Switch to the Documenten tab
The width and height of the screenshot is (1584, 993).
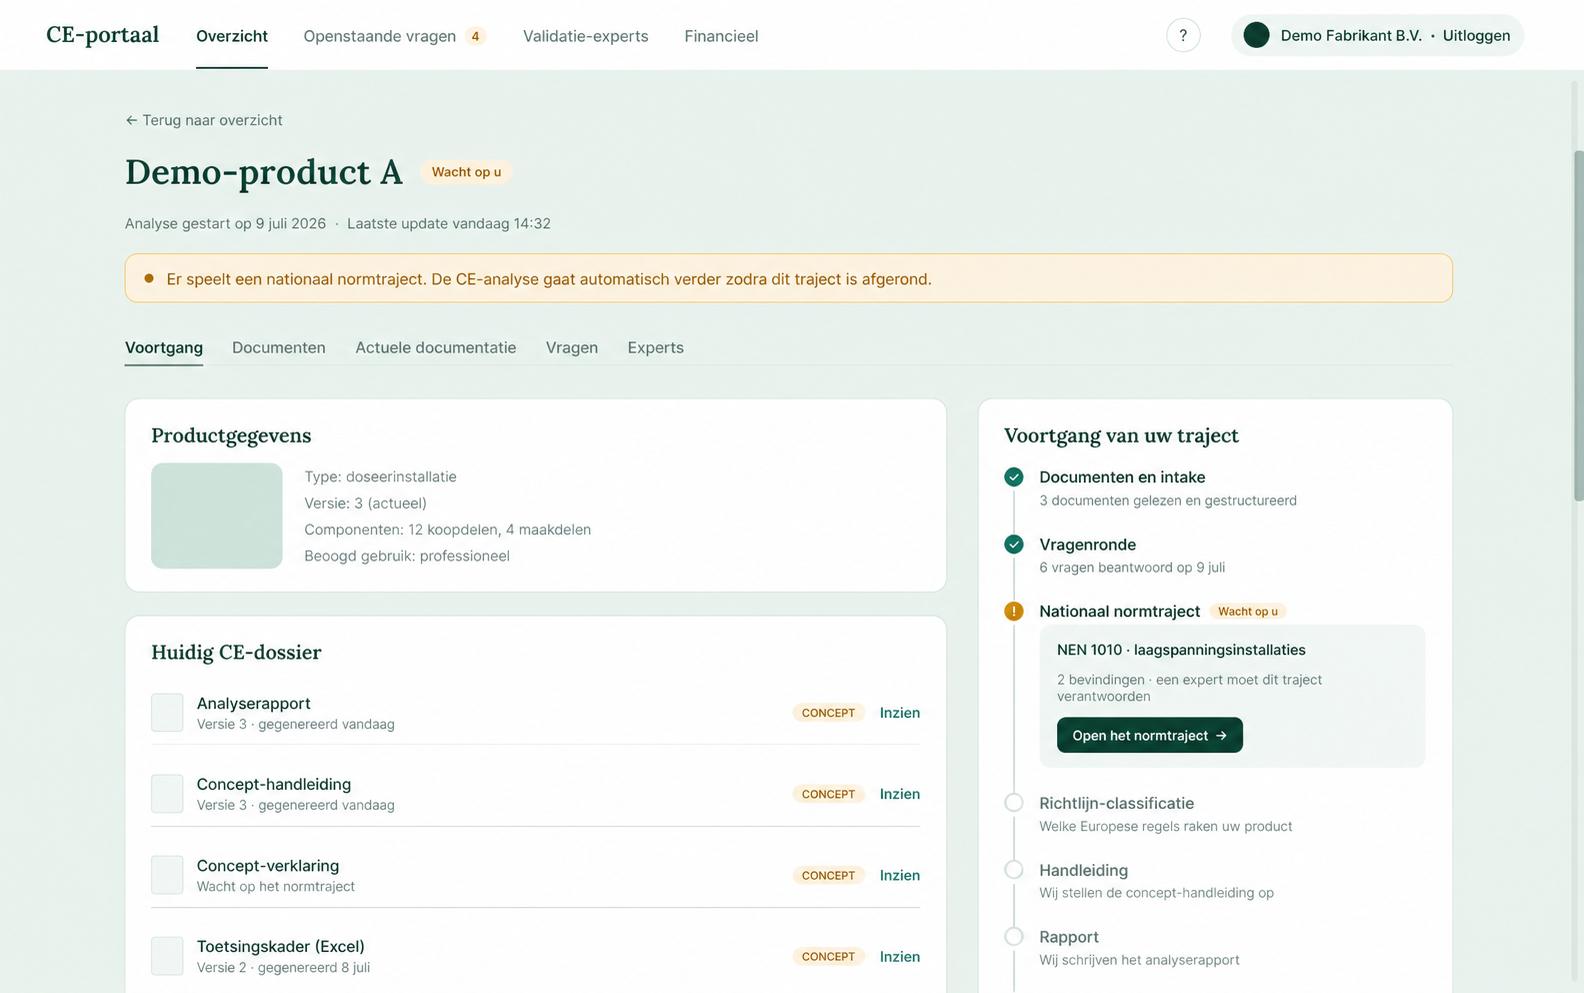[279, 348]
